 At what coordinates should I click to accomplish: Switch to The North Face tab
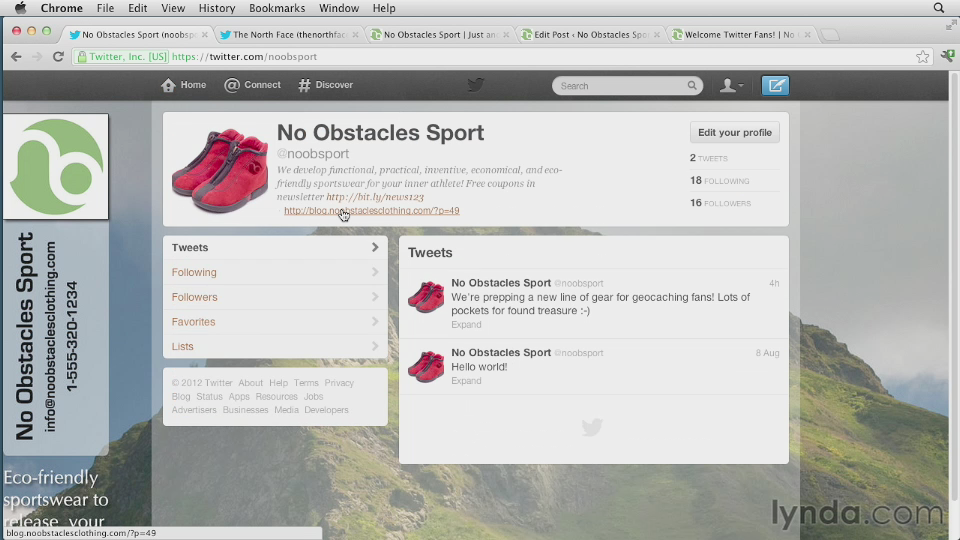[285, 34]
